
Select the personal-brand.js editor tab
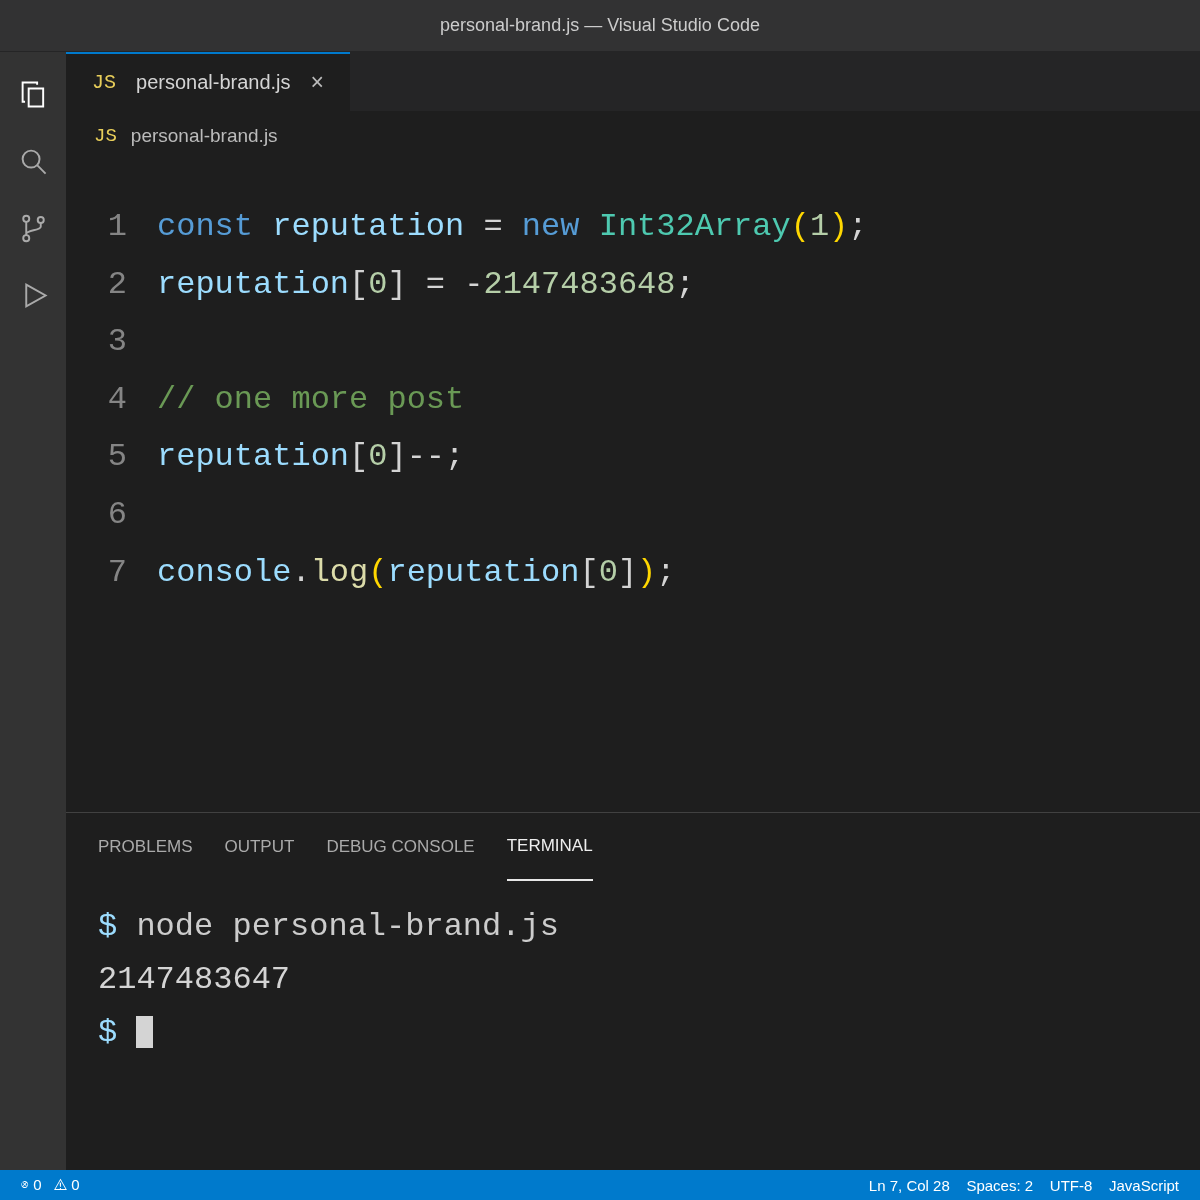click(208, 82)
